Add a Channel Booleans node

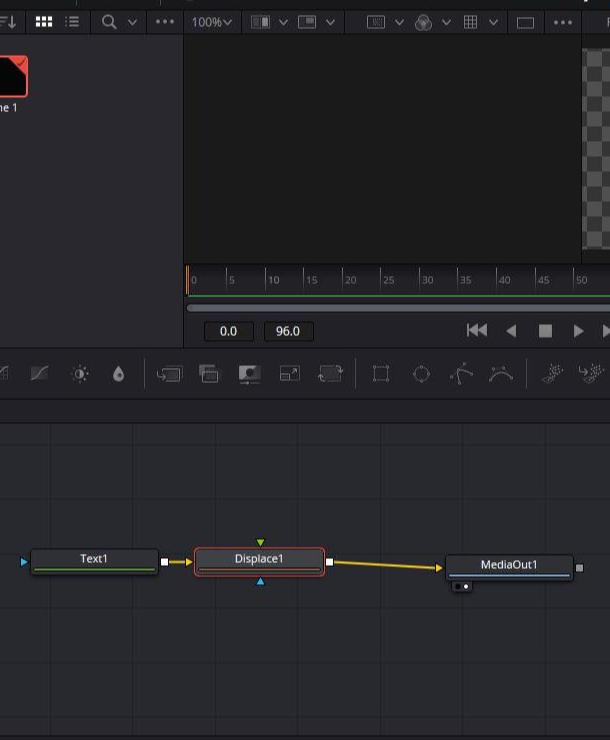pos(209,374)
